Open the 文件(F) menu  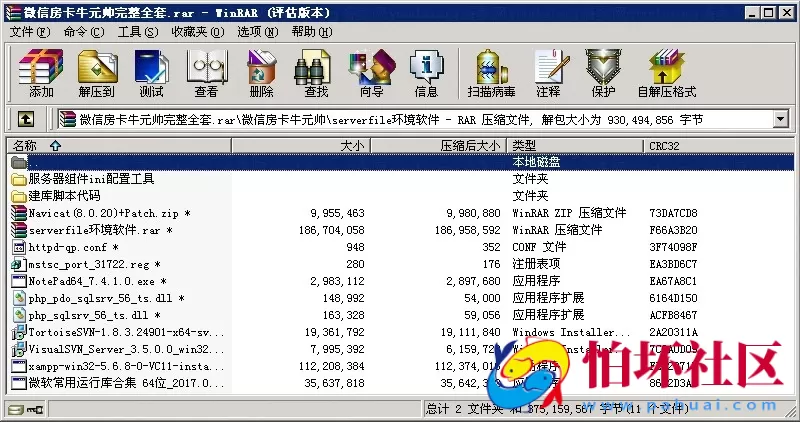[30, 32]
